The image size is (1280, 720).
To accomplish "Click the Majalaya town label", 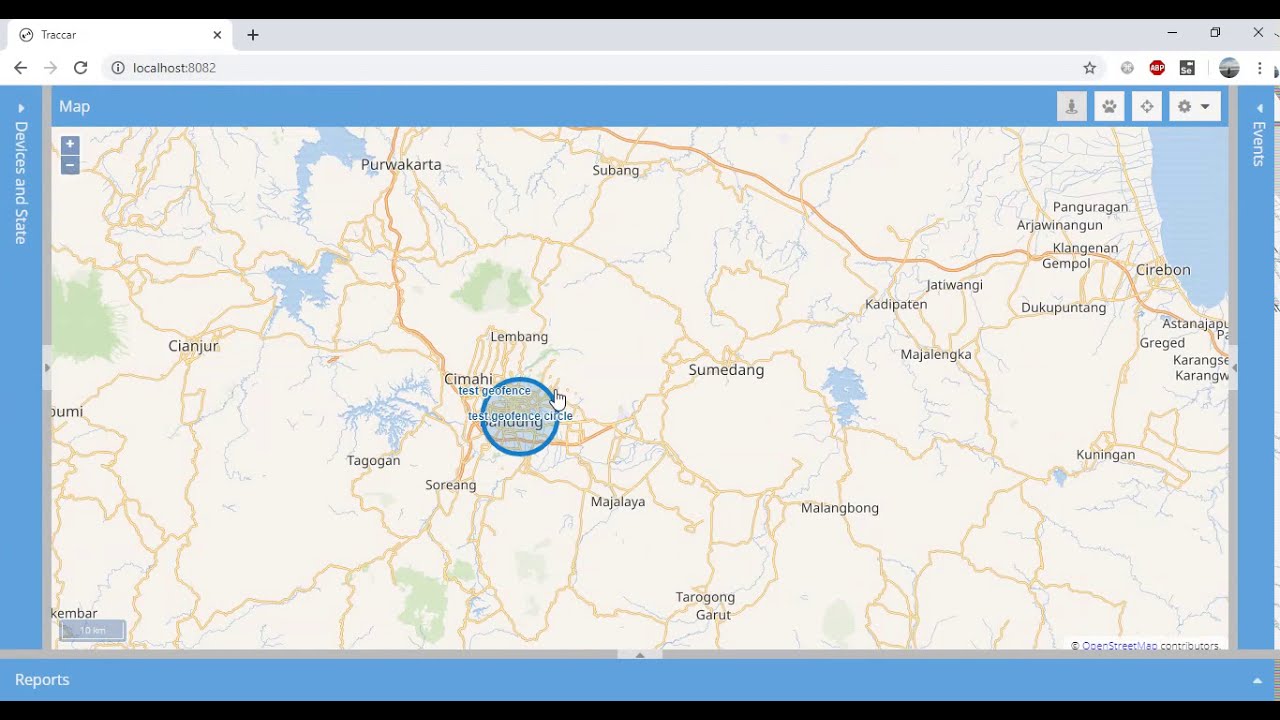I will [x=618, y=502].
